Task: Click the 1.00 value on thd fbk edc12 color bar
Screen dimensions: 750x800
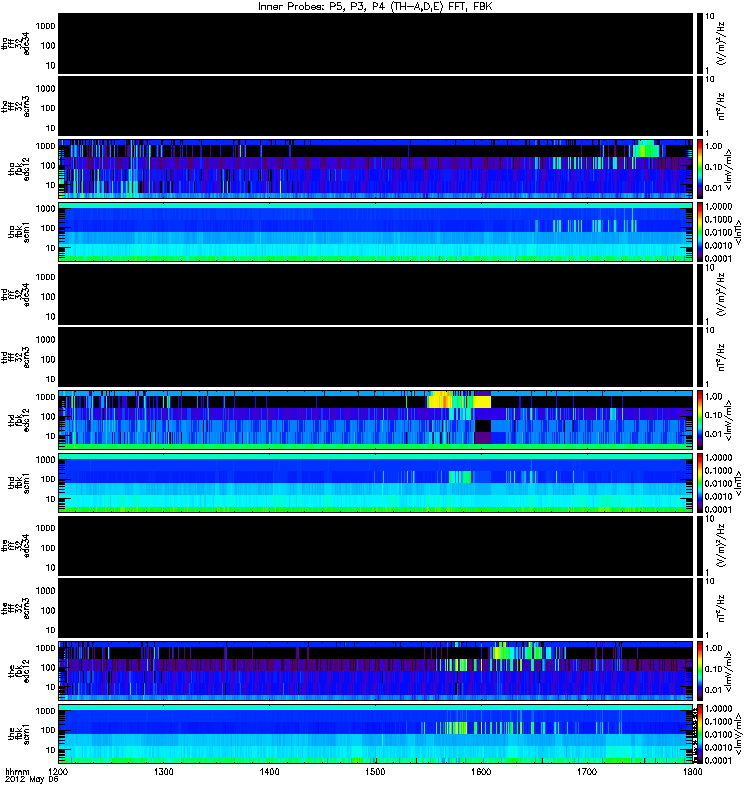Action: point(714,396)
